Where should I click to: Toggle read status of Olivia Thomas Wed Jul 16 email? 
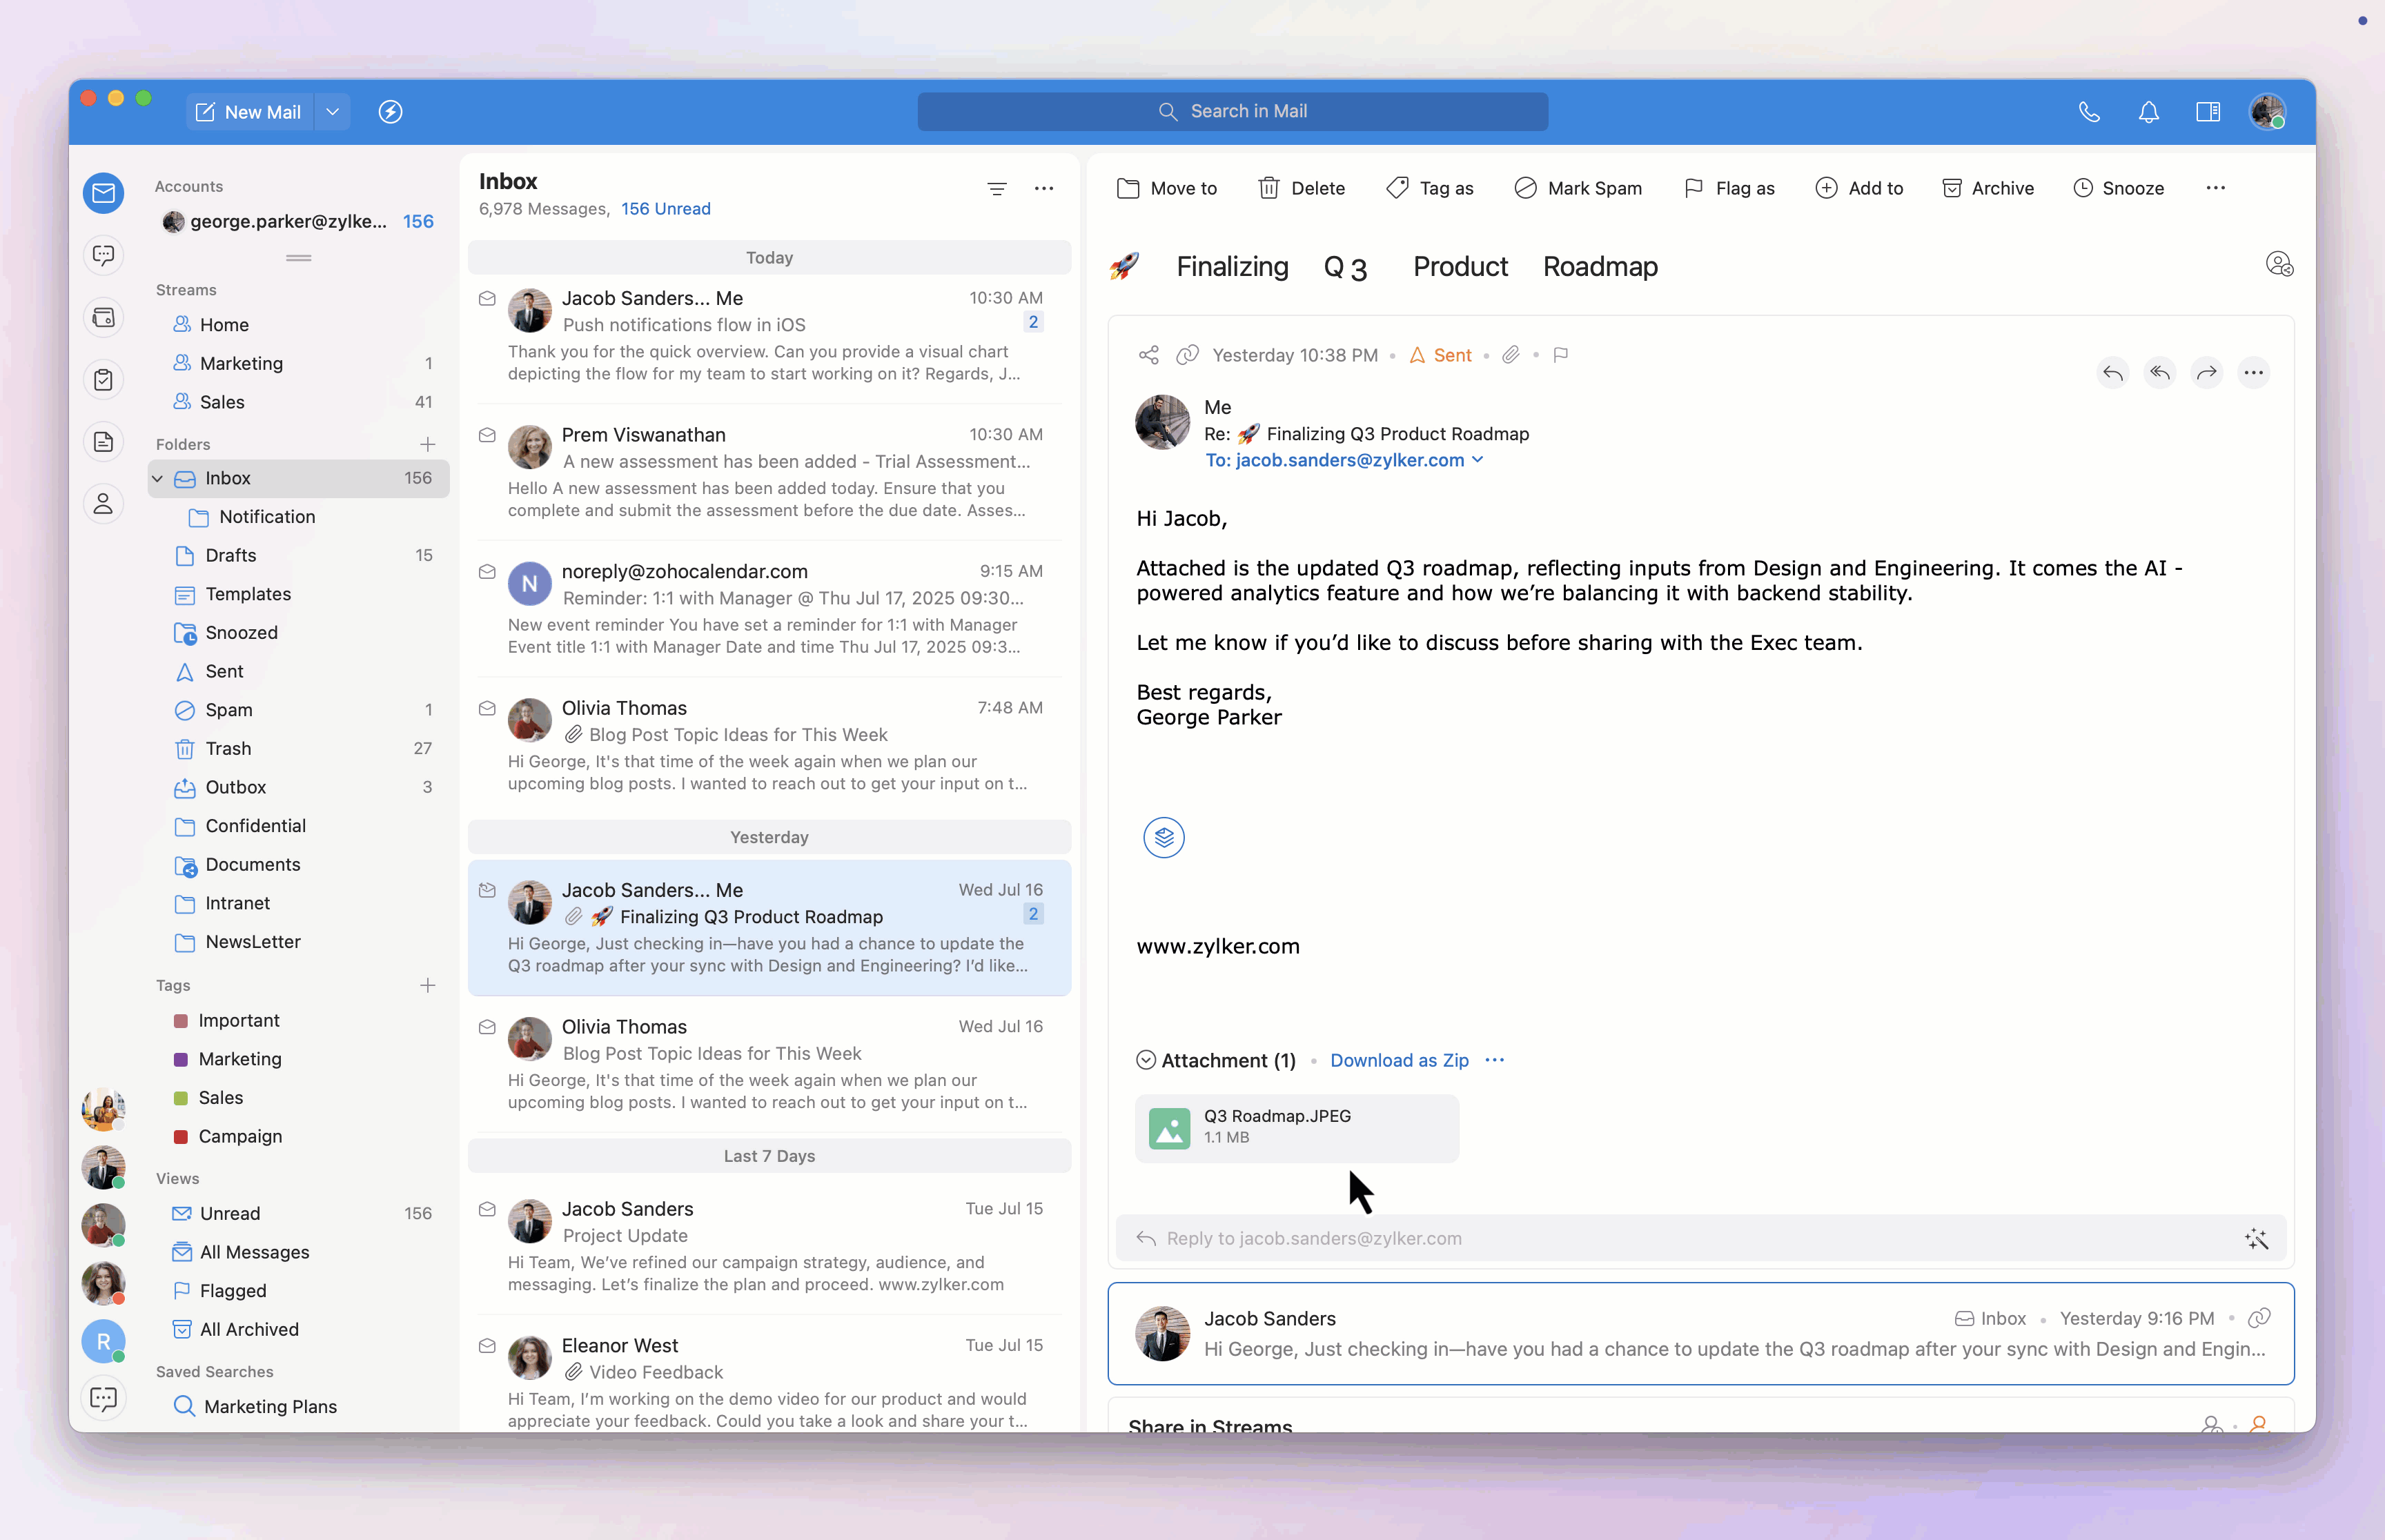(487, 1027)
